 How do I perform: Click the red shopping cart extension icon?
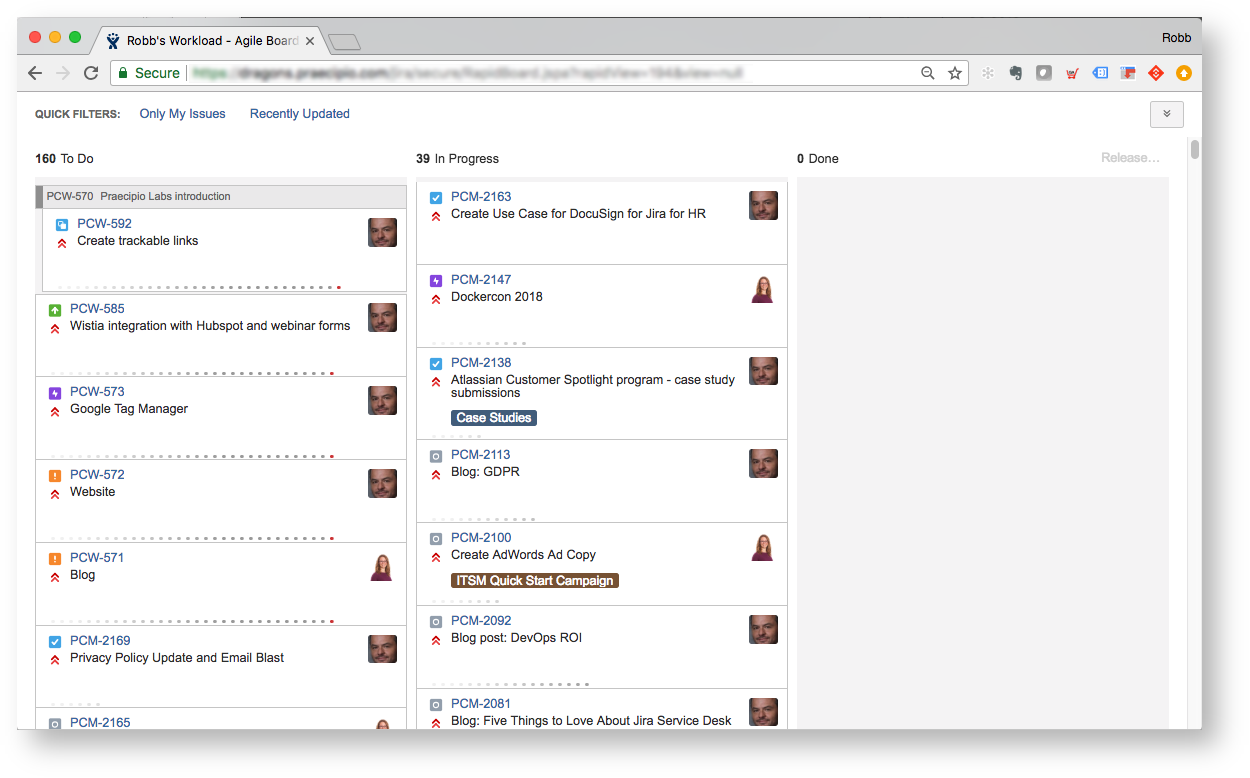pos(1072,73)
